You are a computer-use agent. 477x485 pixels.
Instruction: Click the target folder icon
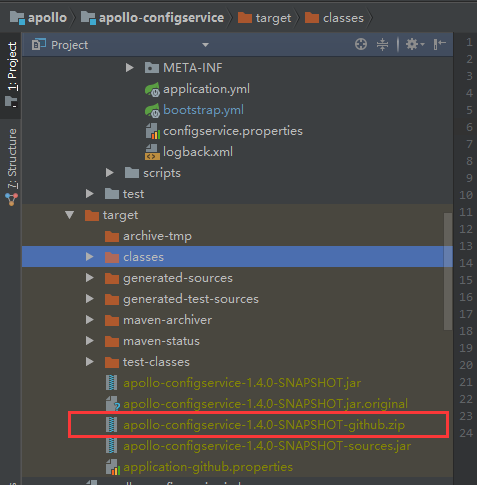[x=92, y=215]
